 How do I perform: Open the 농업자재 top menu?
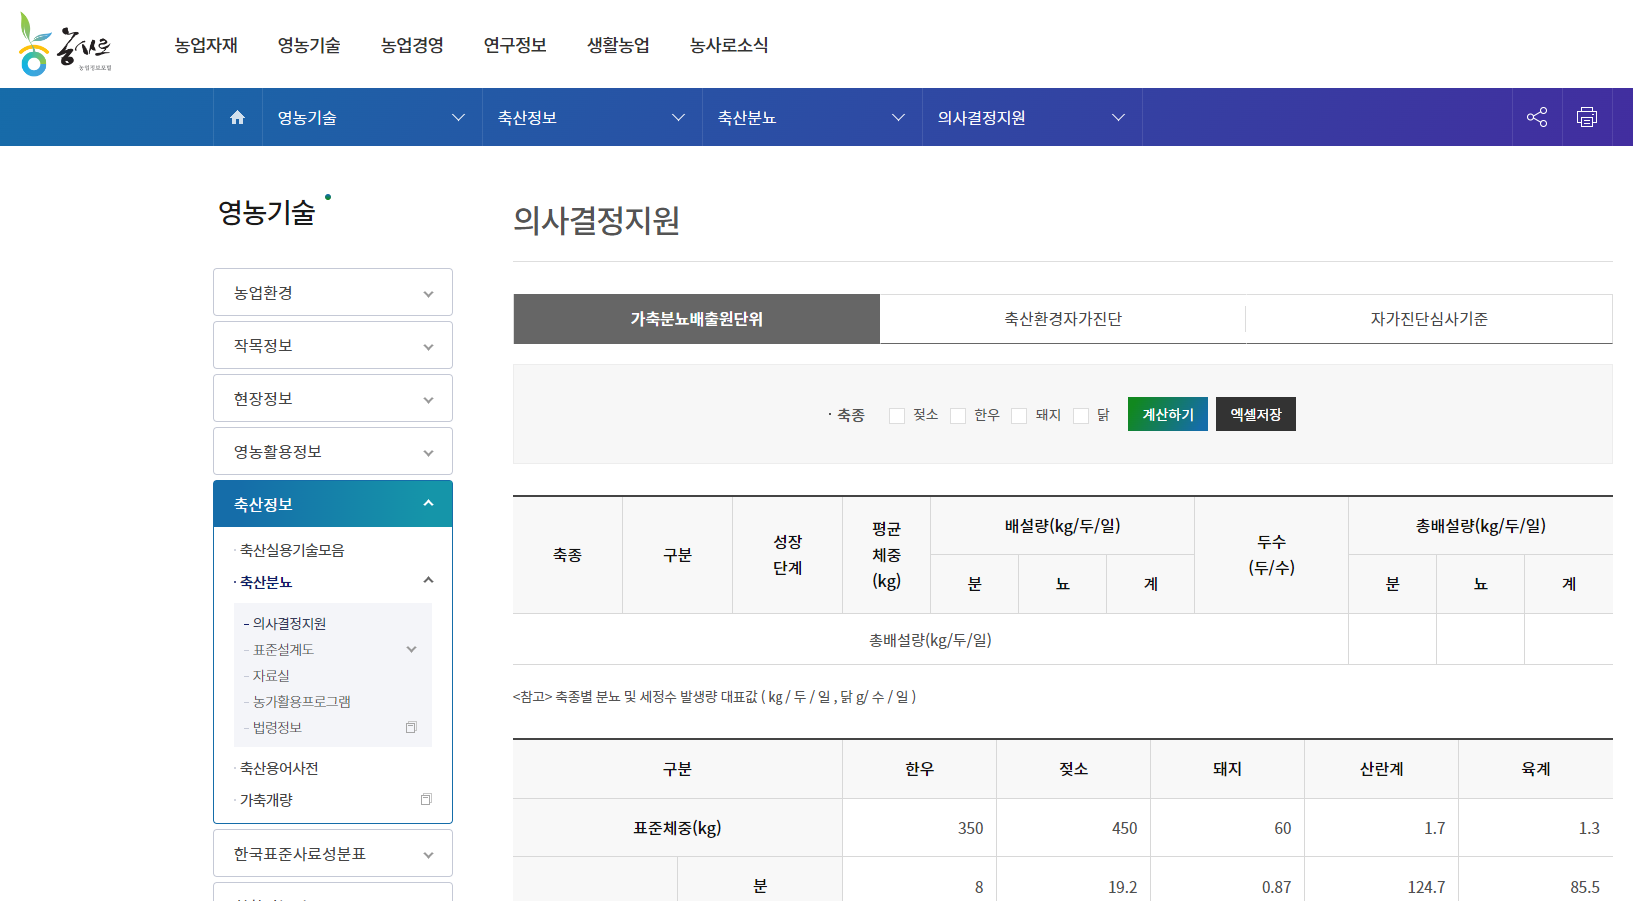pyautogui.click(x=206, y=45)
